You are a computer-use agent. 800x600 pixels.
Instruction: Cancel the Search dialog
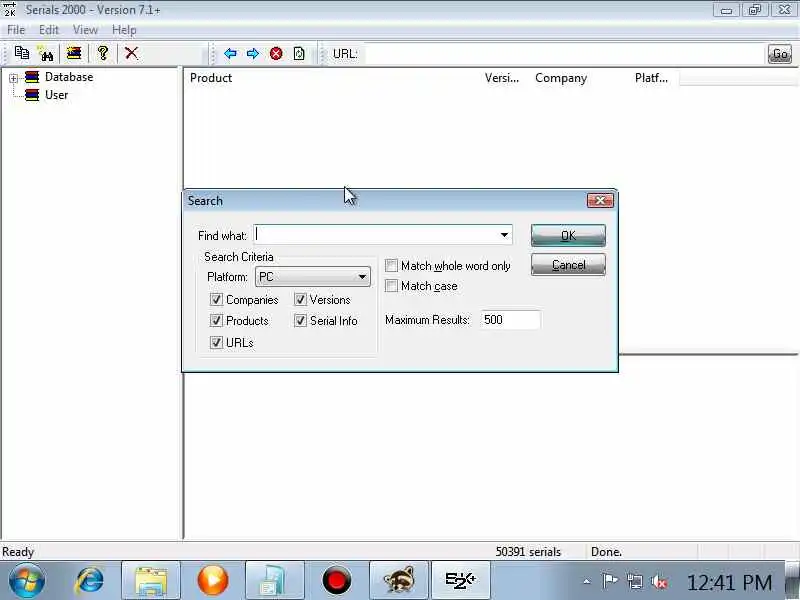tap(568, 265)
